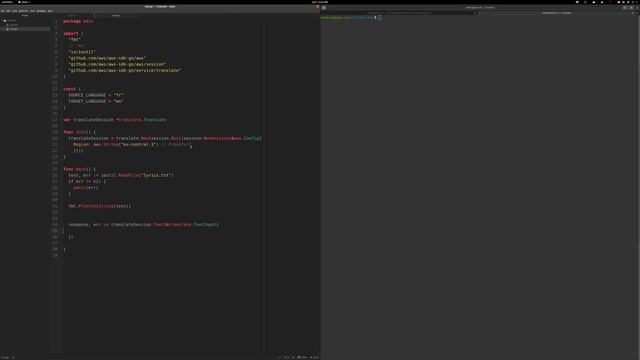Open the Packages menu in Atom

tap(41, 11)
